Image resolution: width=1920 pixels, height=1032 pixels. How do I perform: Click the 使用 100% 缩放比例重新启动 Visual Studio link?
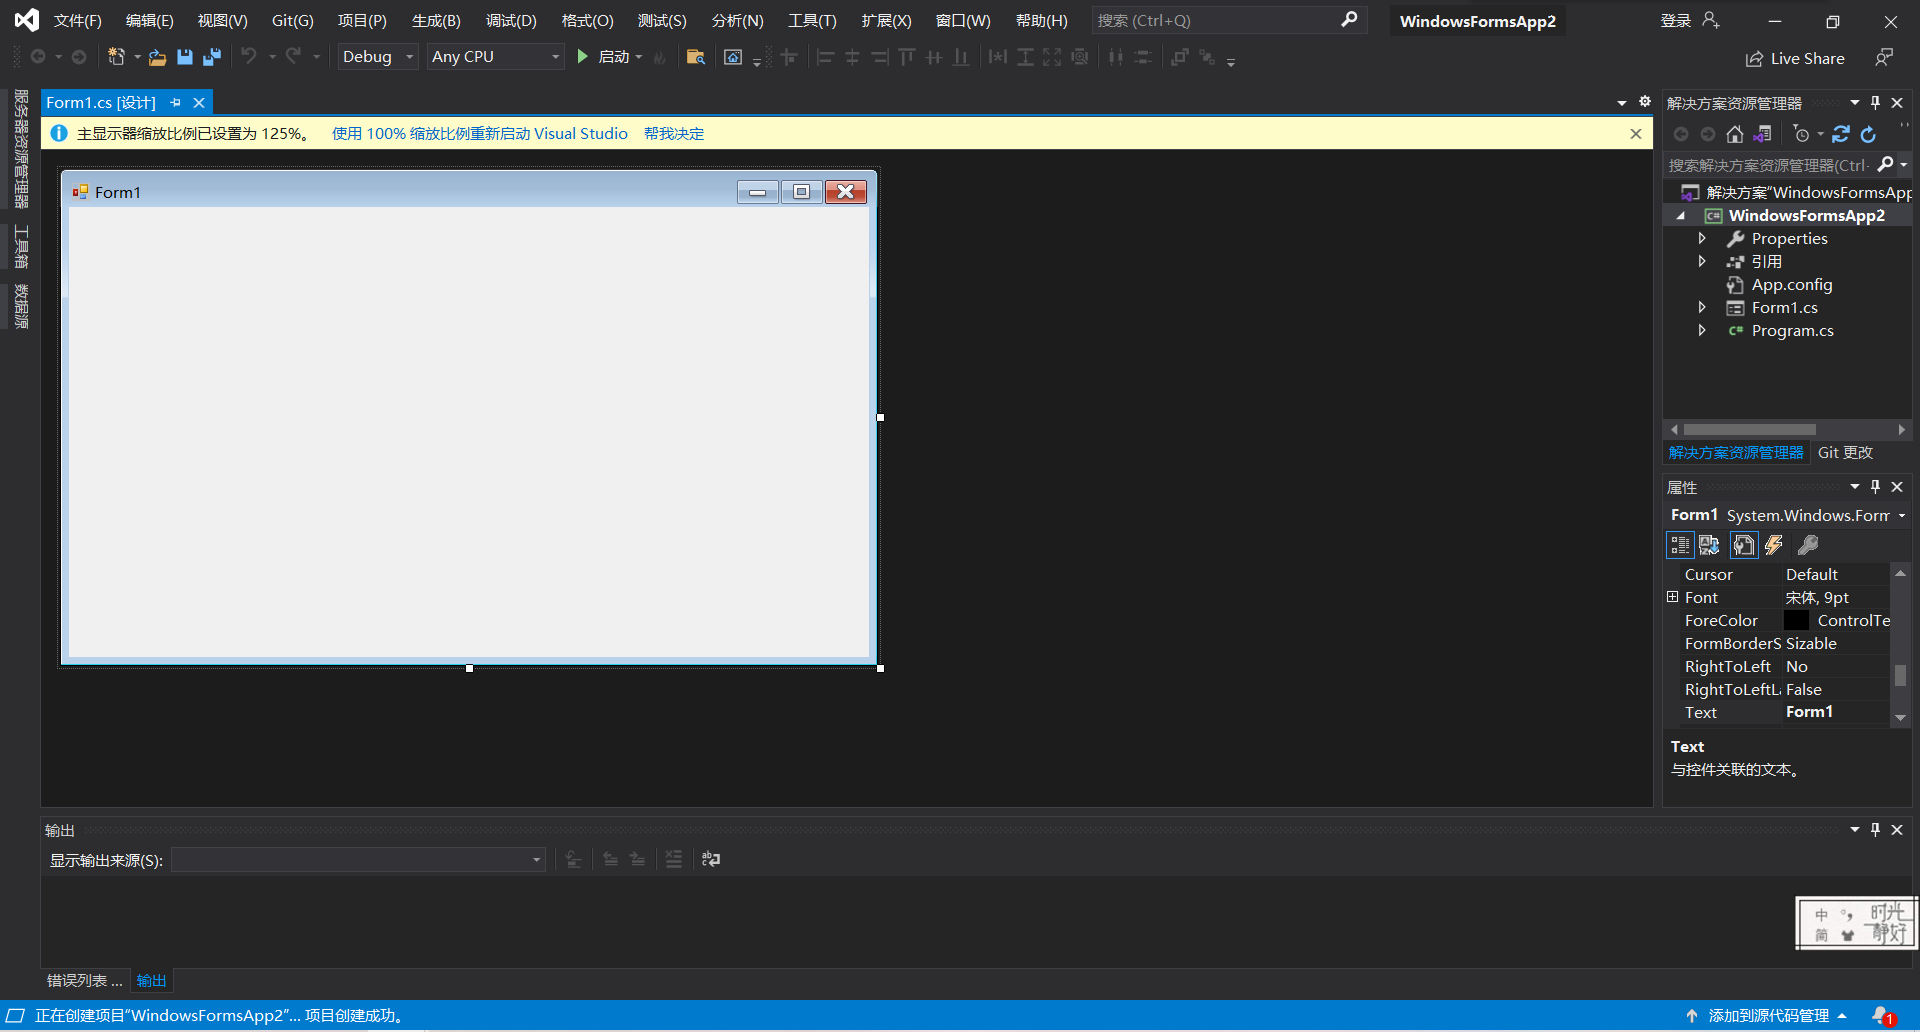(x=479, y=132)
